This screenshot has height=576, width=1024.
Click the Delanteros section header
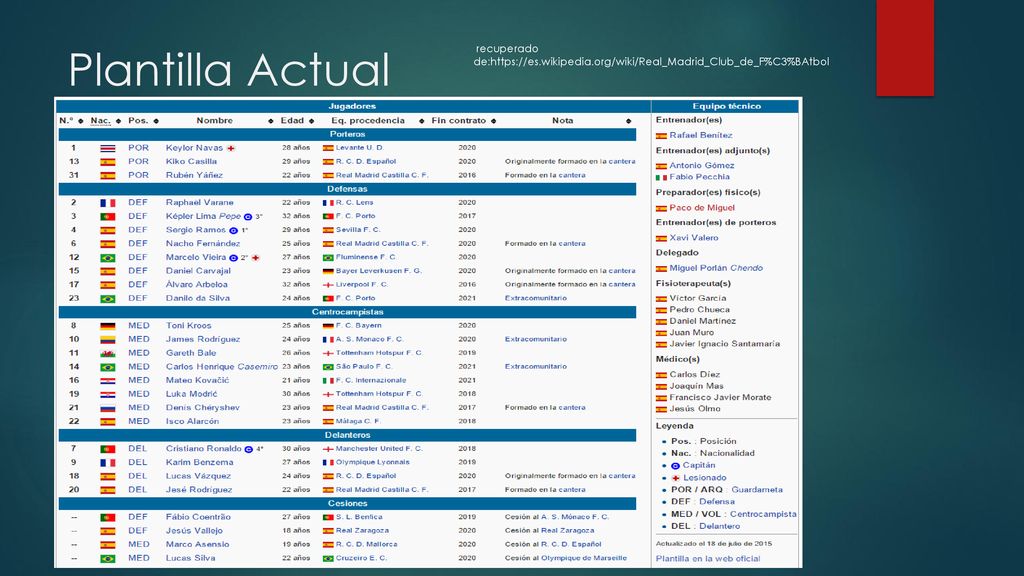(x=347, y=436)
